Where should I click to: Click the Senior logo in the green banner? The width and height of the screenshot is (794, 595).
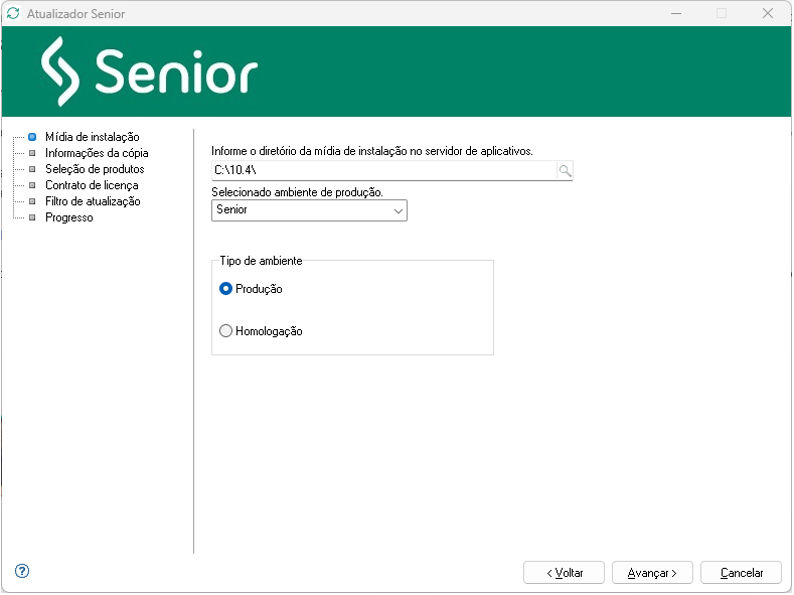pos(150,70)
